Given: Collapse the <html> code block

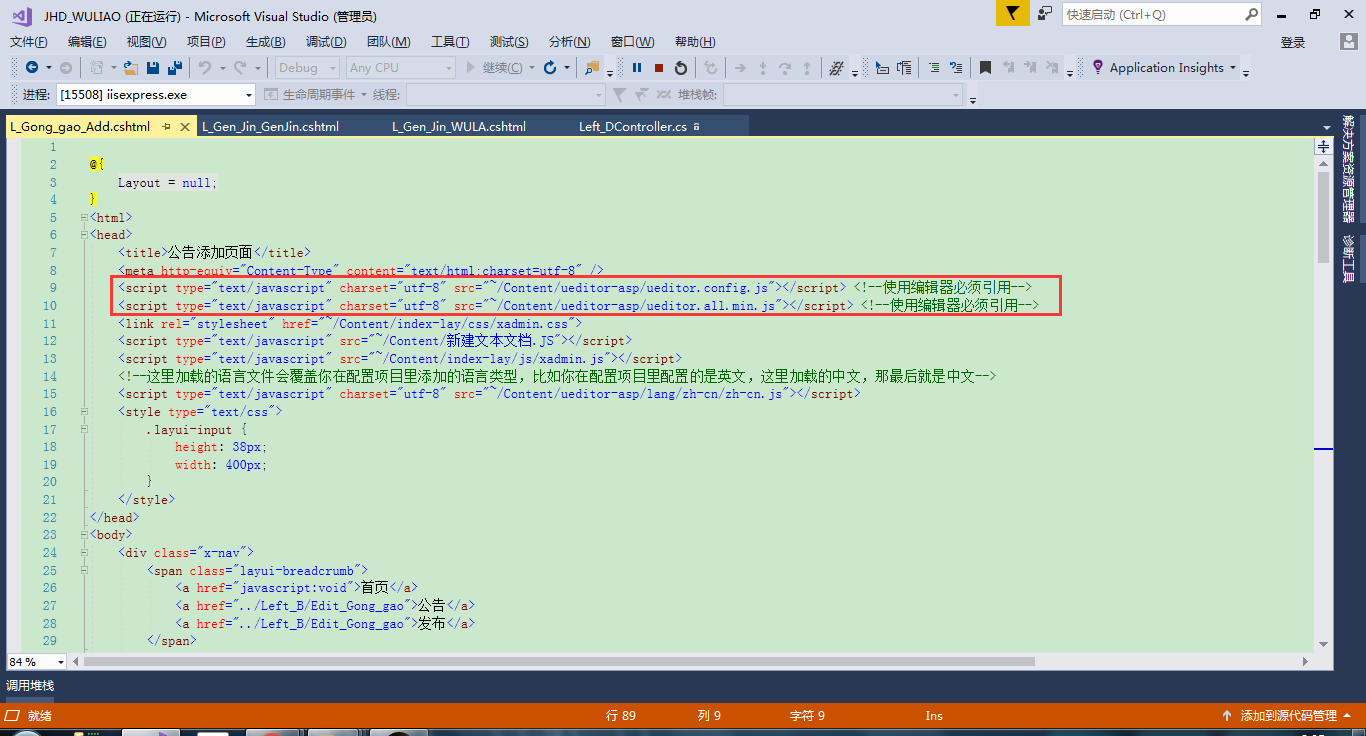Looking at the screenshot, I should [x=82, y=217].
